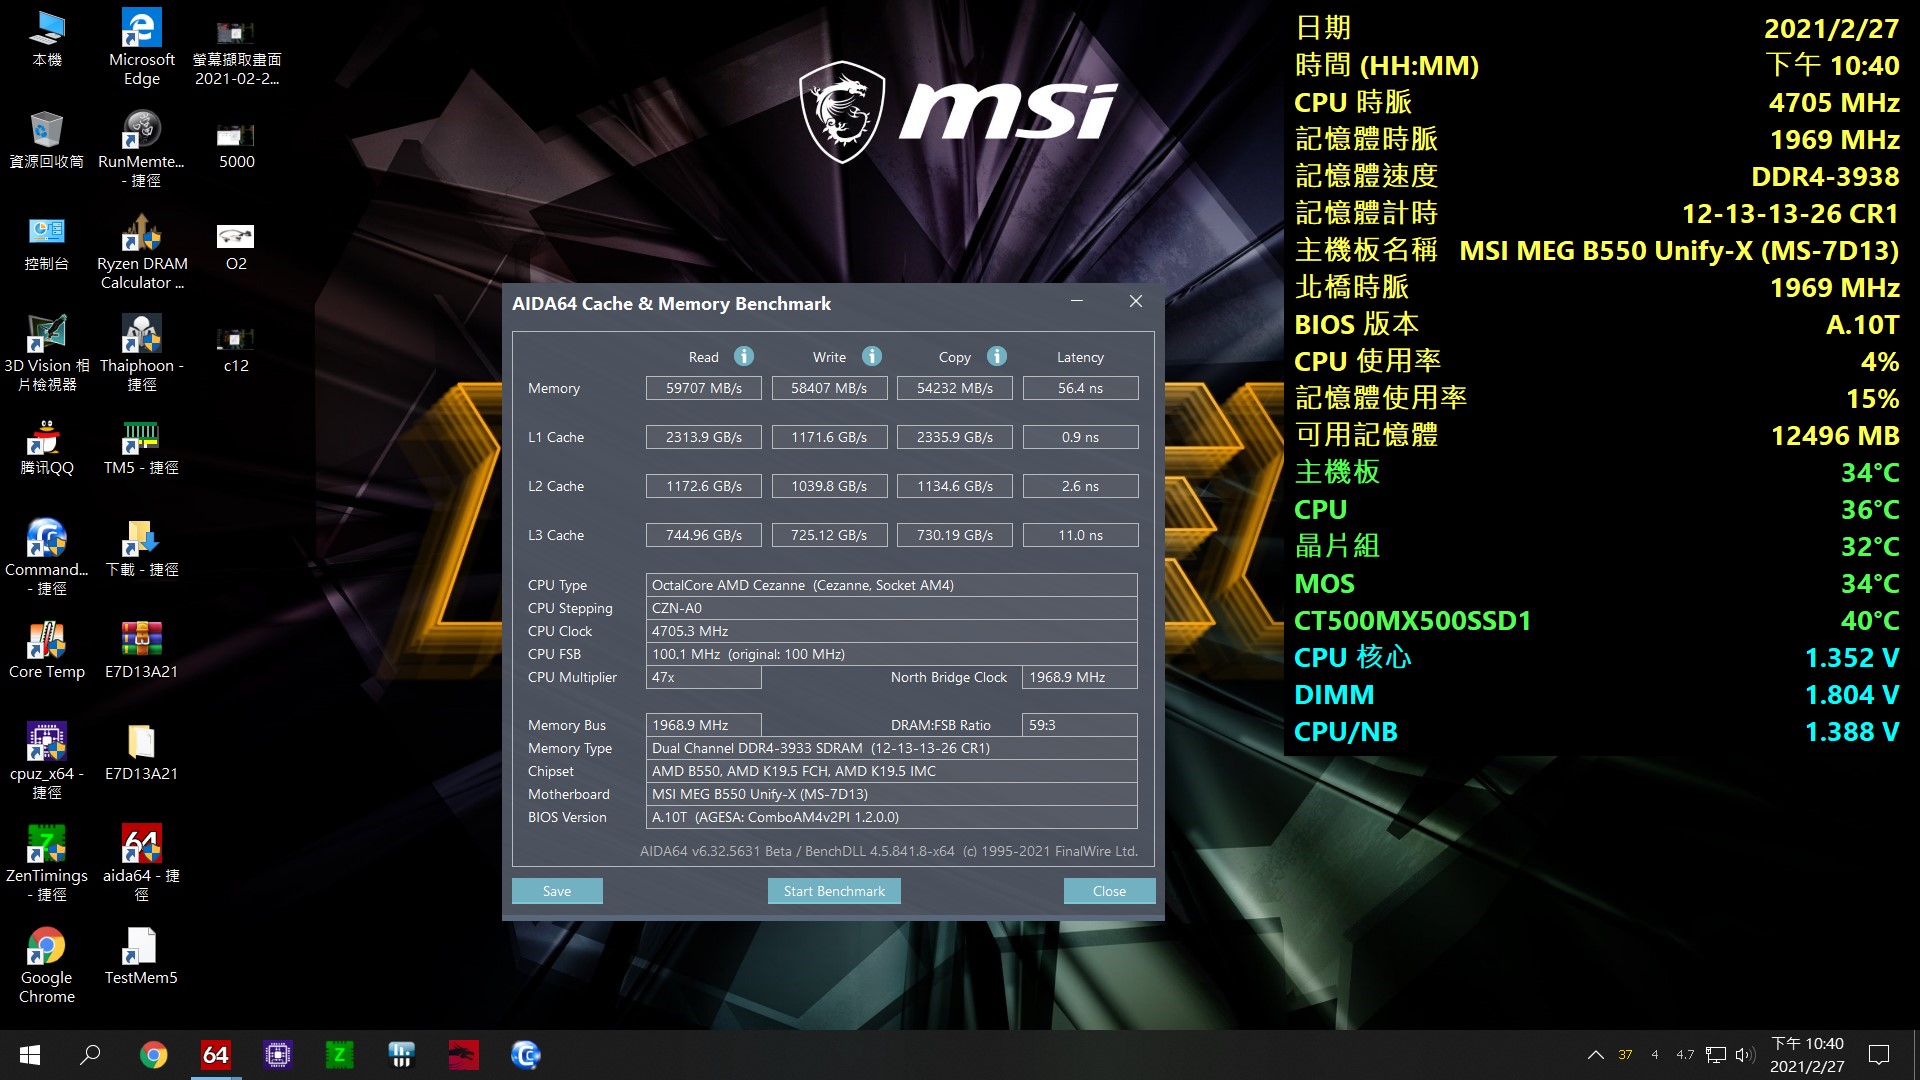Click the Save button in AIDA64 benchmark
Screen dimensions: 1920x1080
[x=557, y=891]
